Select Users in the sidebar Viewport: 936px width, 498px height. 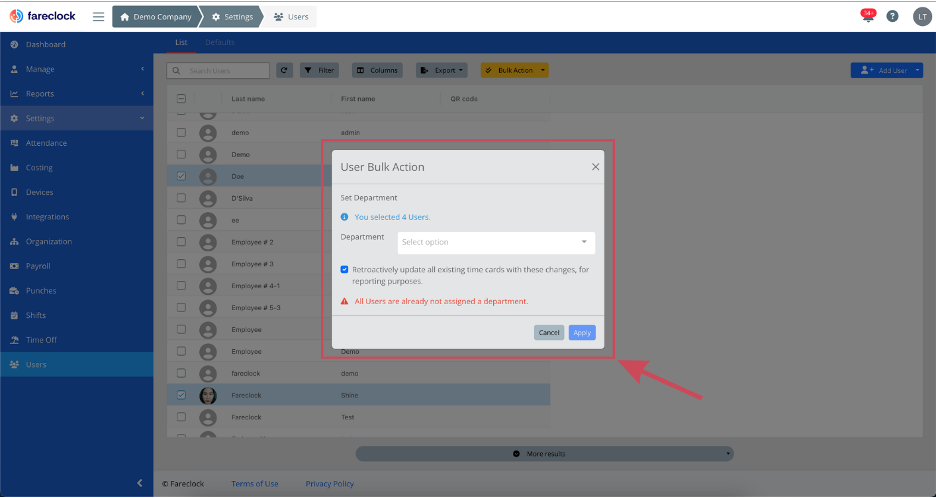pos(76,364)
